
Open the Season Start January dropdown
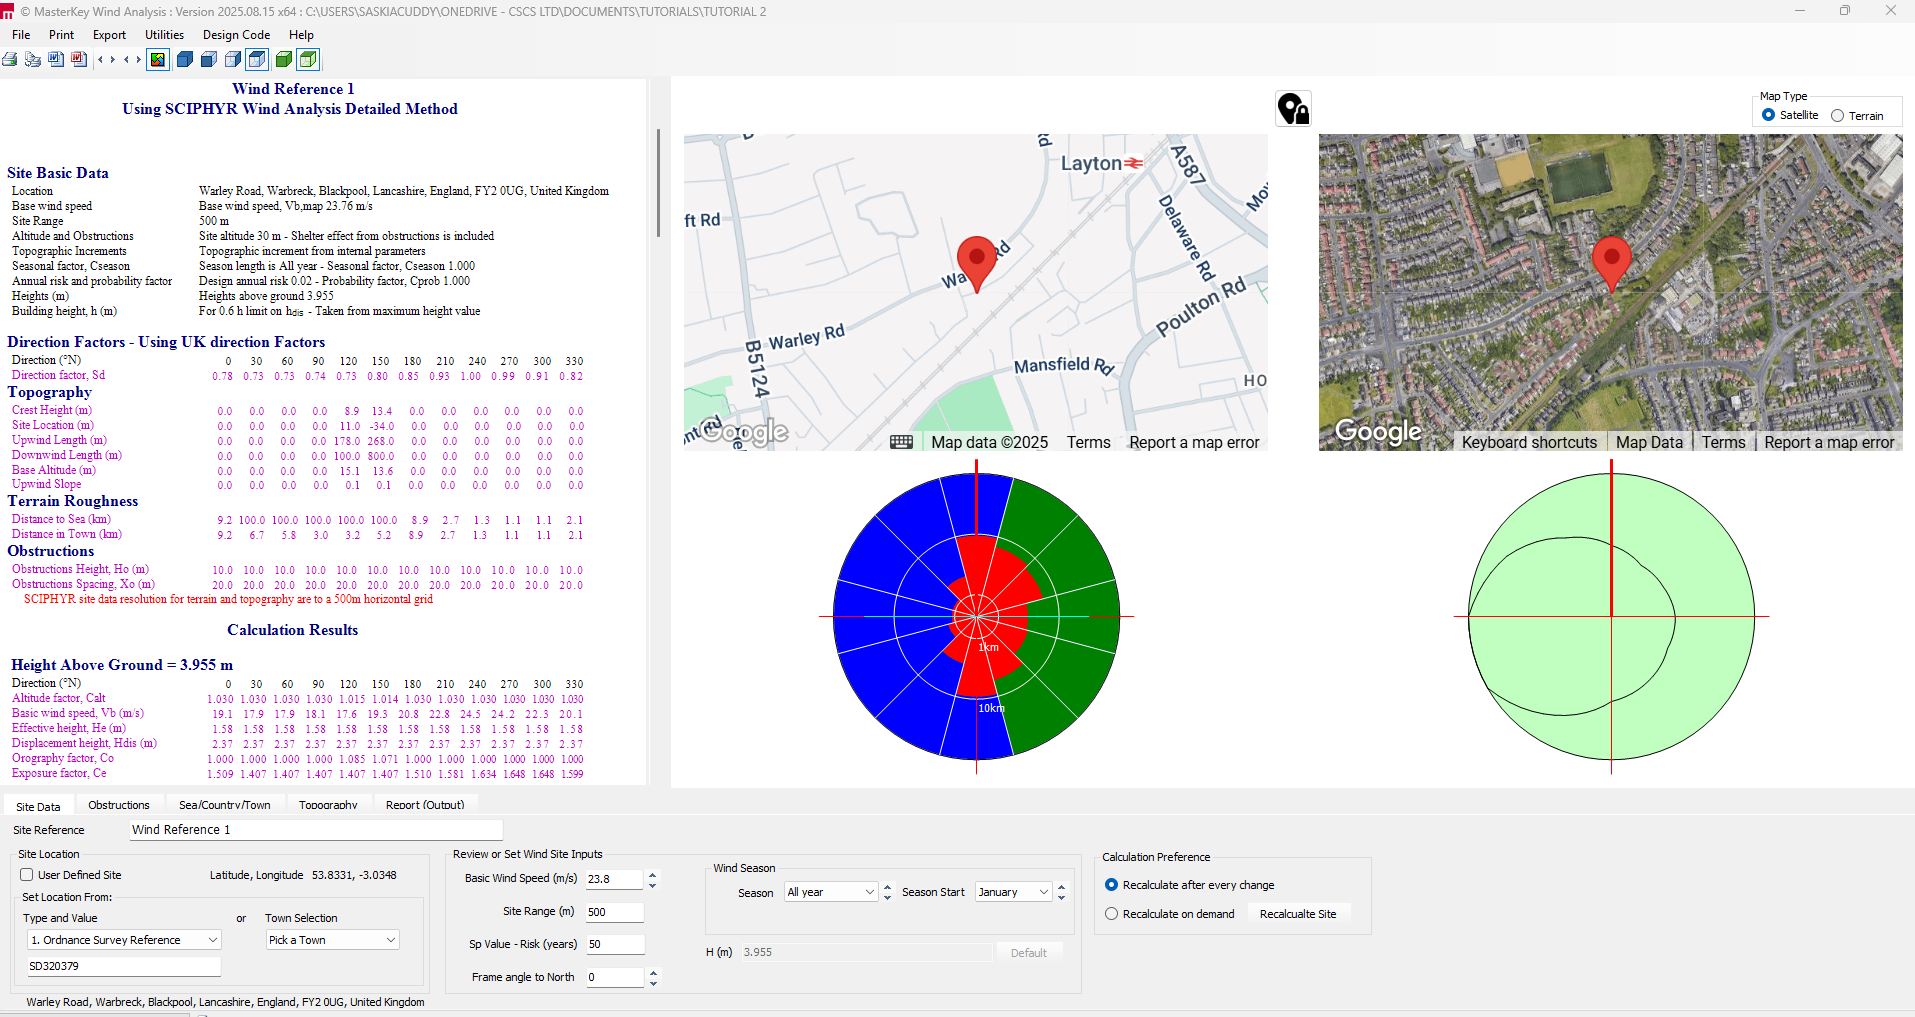(1014, 892)
